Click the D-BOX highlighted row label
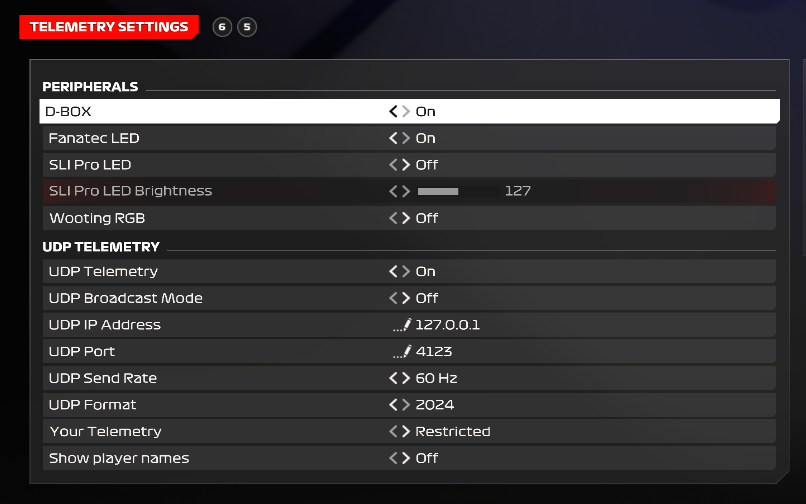 pyautogui.click(x=68, y=112)
